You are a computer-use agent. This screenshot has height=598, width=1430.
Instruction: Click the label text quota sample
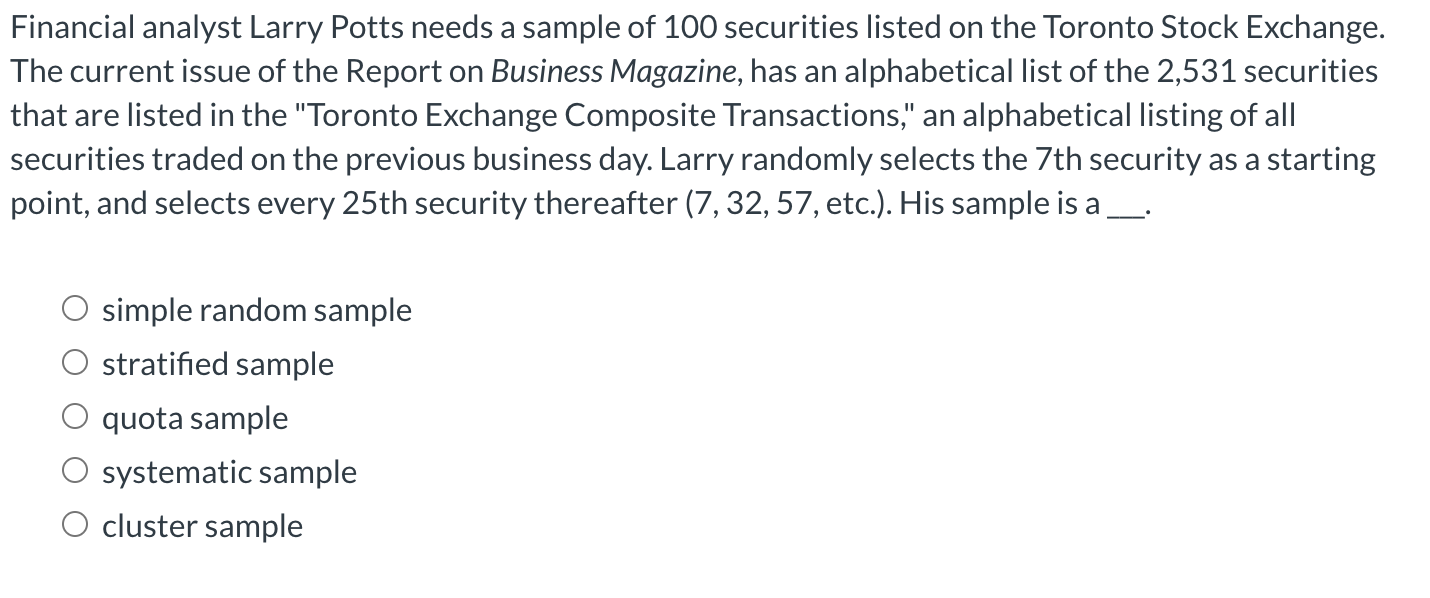(195, 418)
